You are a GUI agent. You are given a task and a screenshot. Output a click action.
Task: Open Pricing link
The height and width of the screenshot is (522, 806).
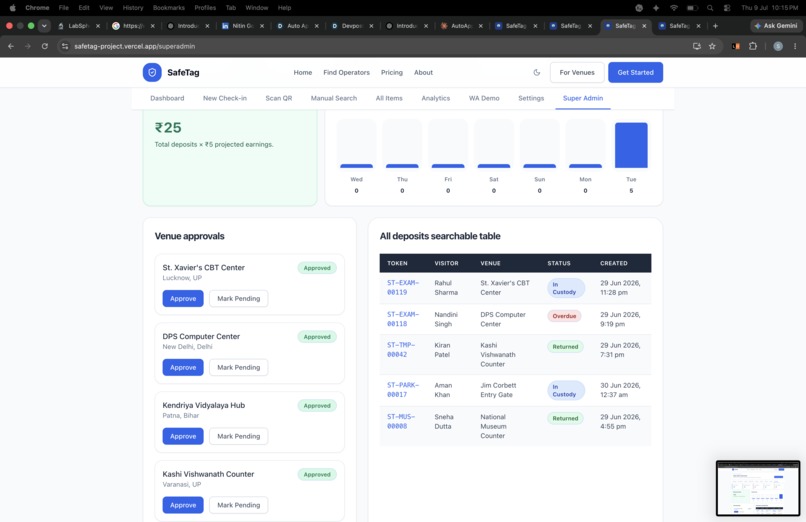(x=392, y=72)
